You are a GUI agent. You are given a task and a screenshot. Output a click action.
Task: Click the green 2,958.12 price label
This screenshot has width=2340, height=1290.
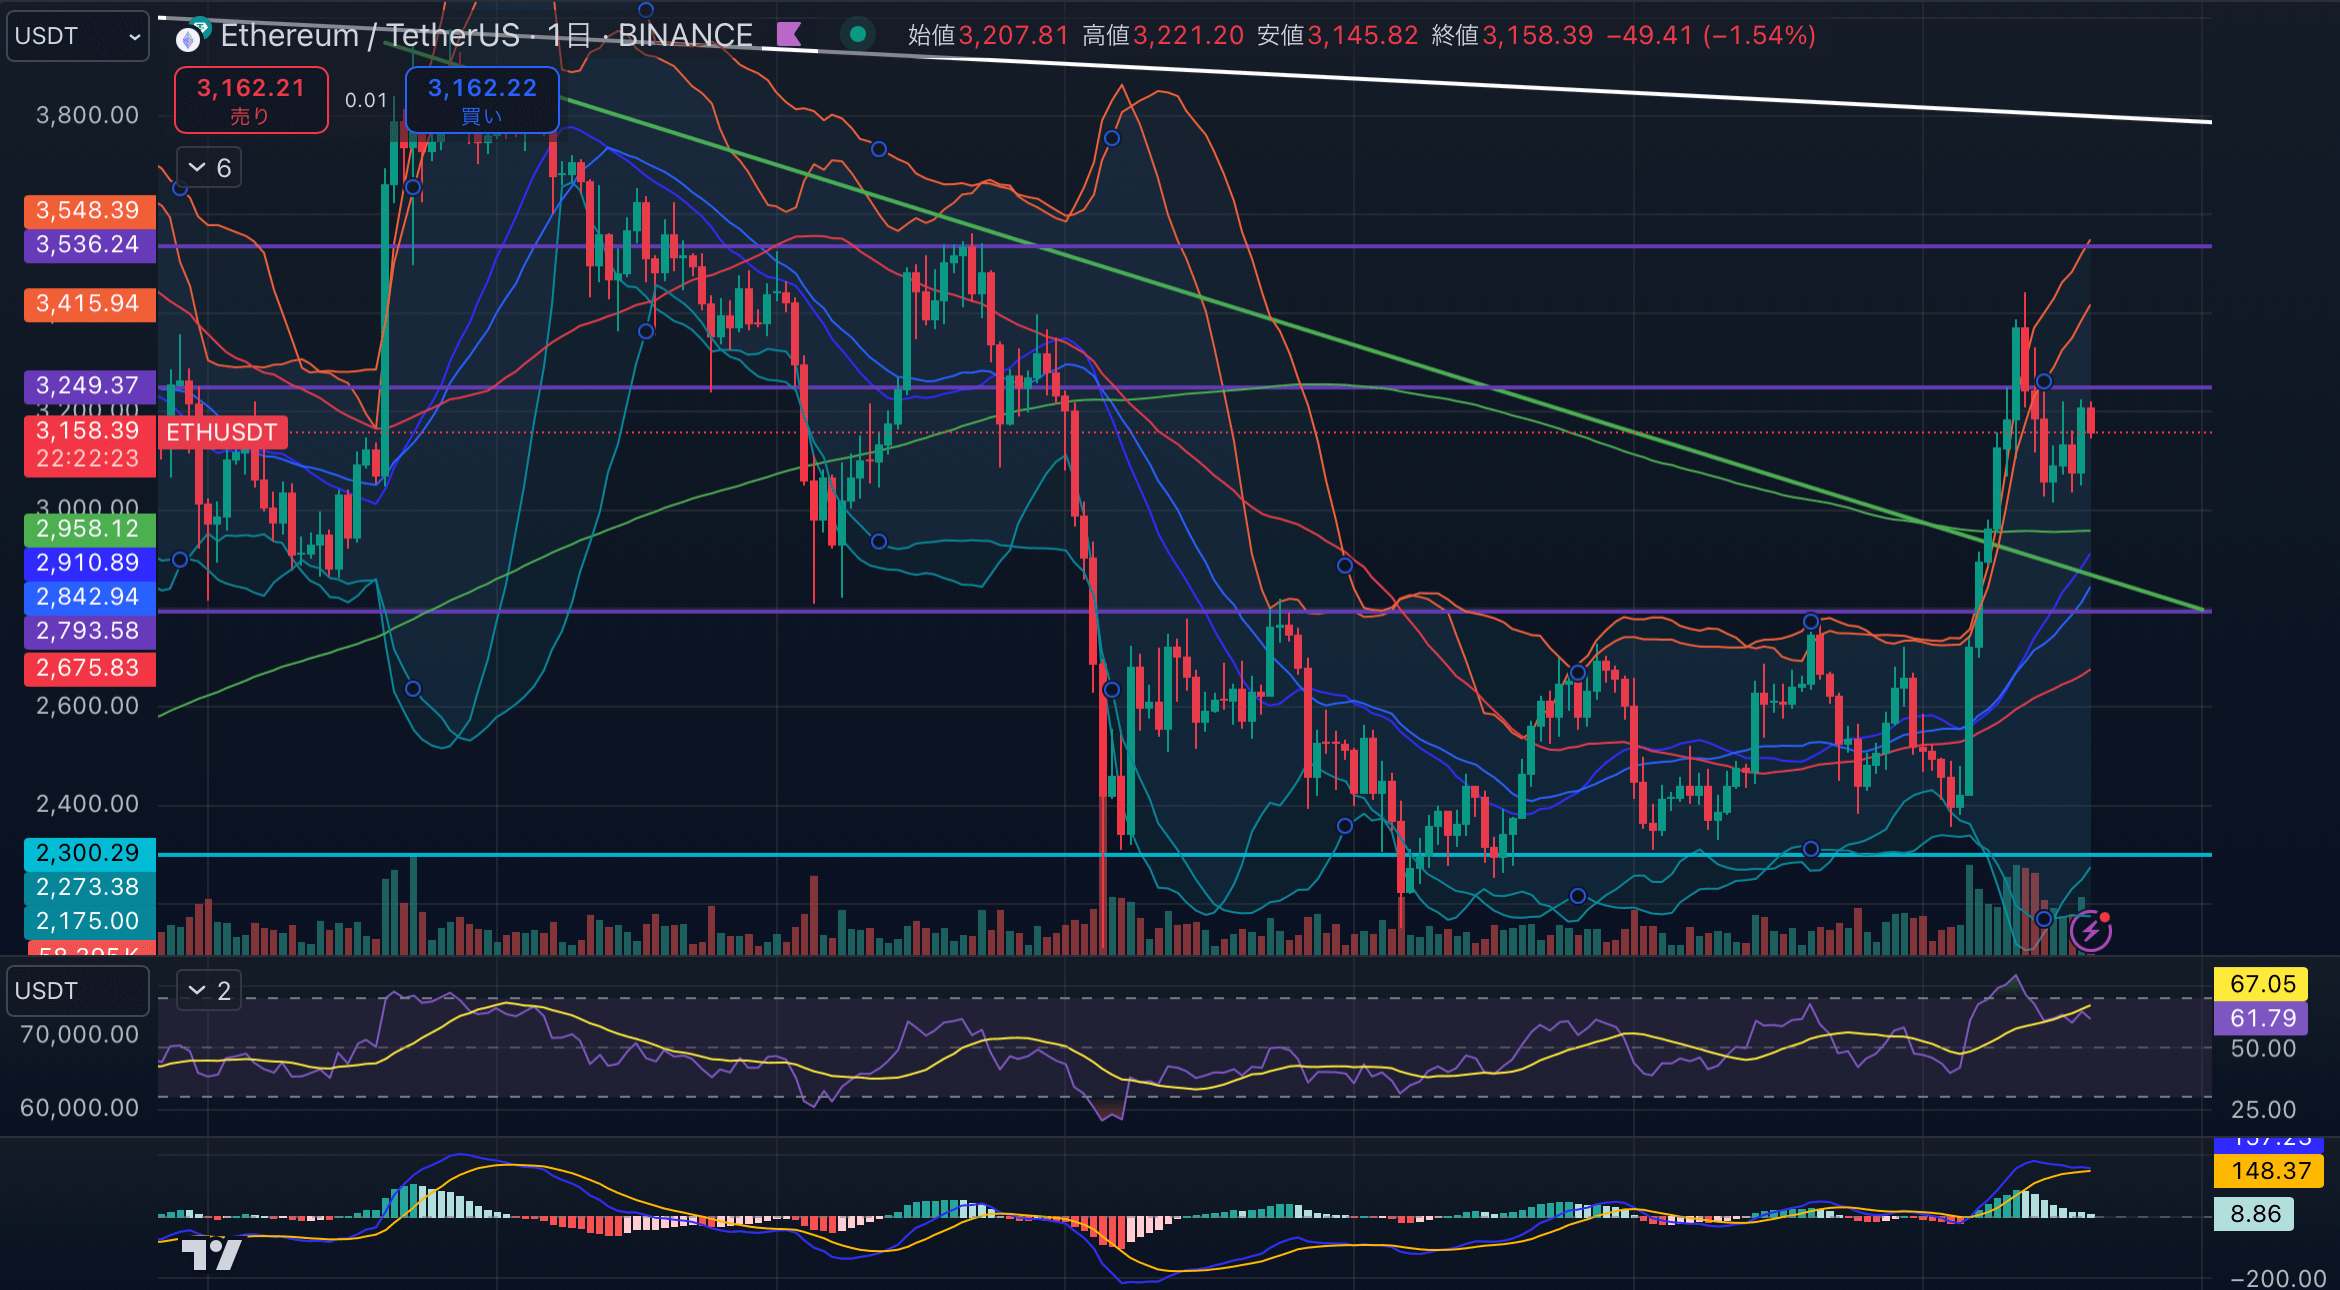click(x=89, y=529)
